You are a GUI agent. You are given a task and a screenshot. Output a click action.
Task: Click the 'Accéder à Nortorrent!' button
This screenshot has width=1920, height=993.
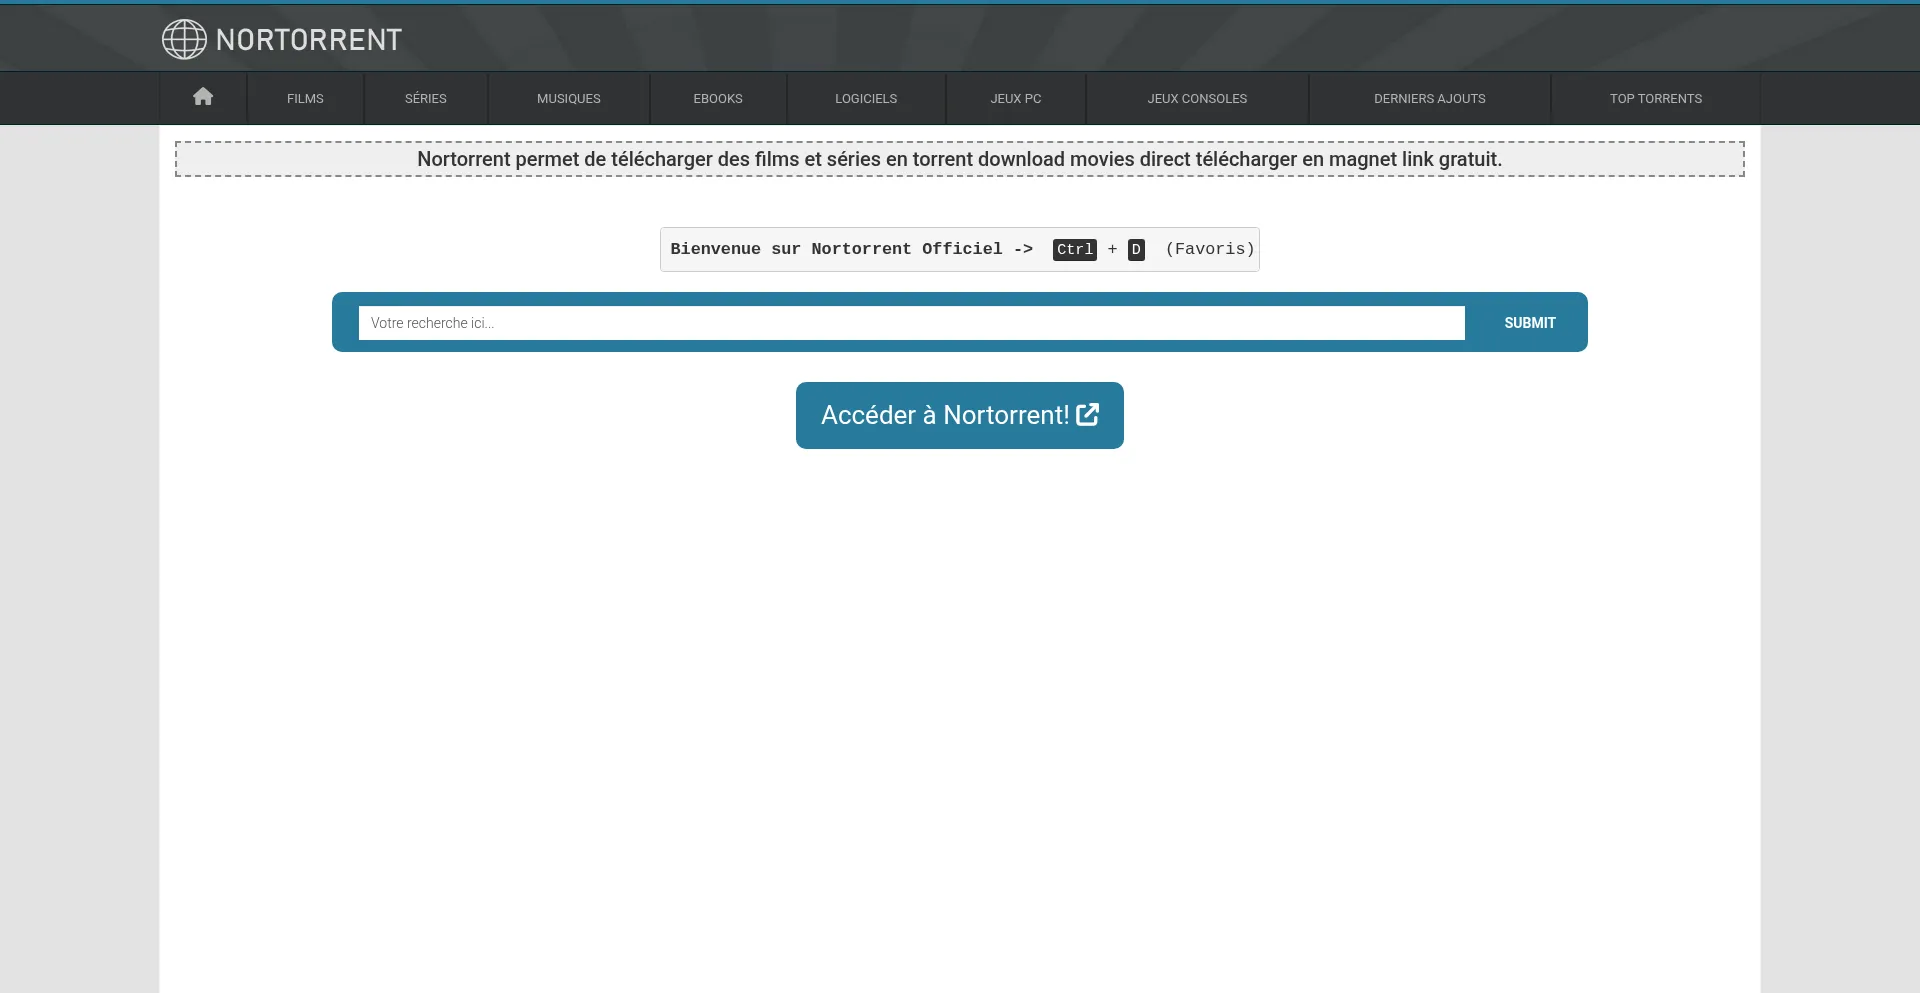(x=945, y=415)
